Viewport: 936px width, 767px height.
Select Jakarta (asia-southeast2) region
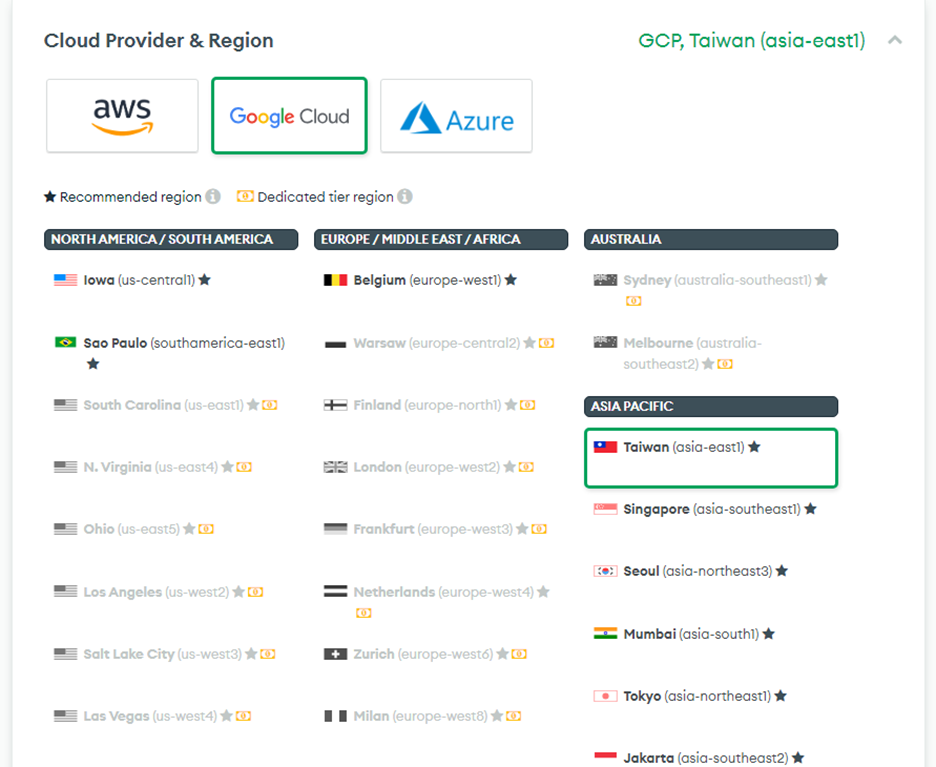(x=705, y=758)
